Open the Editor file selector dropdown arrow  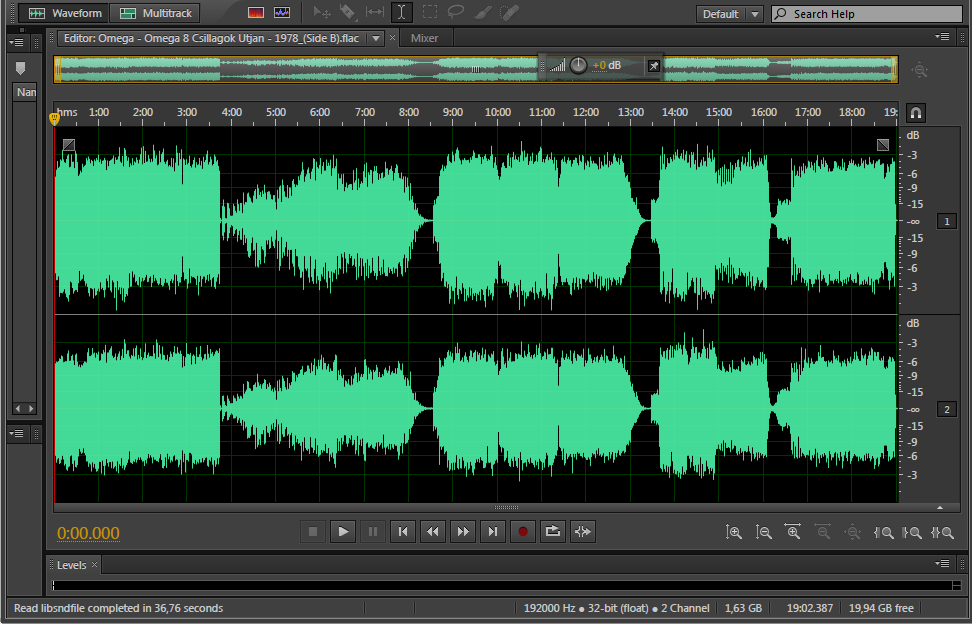click(376, 38)
